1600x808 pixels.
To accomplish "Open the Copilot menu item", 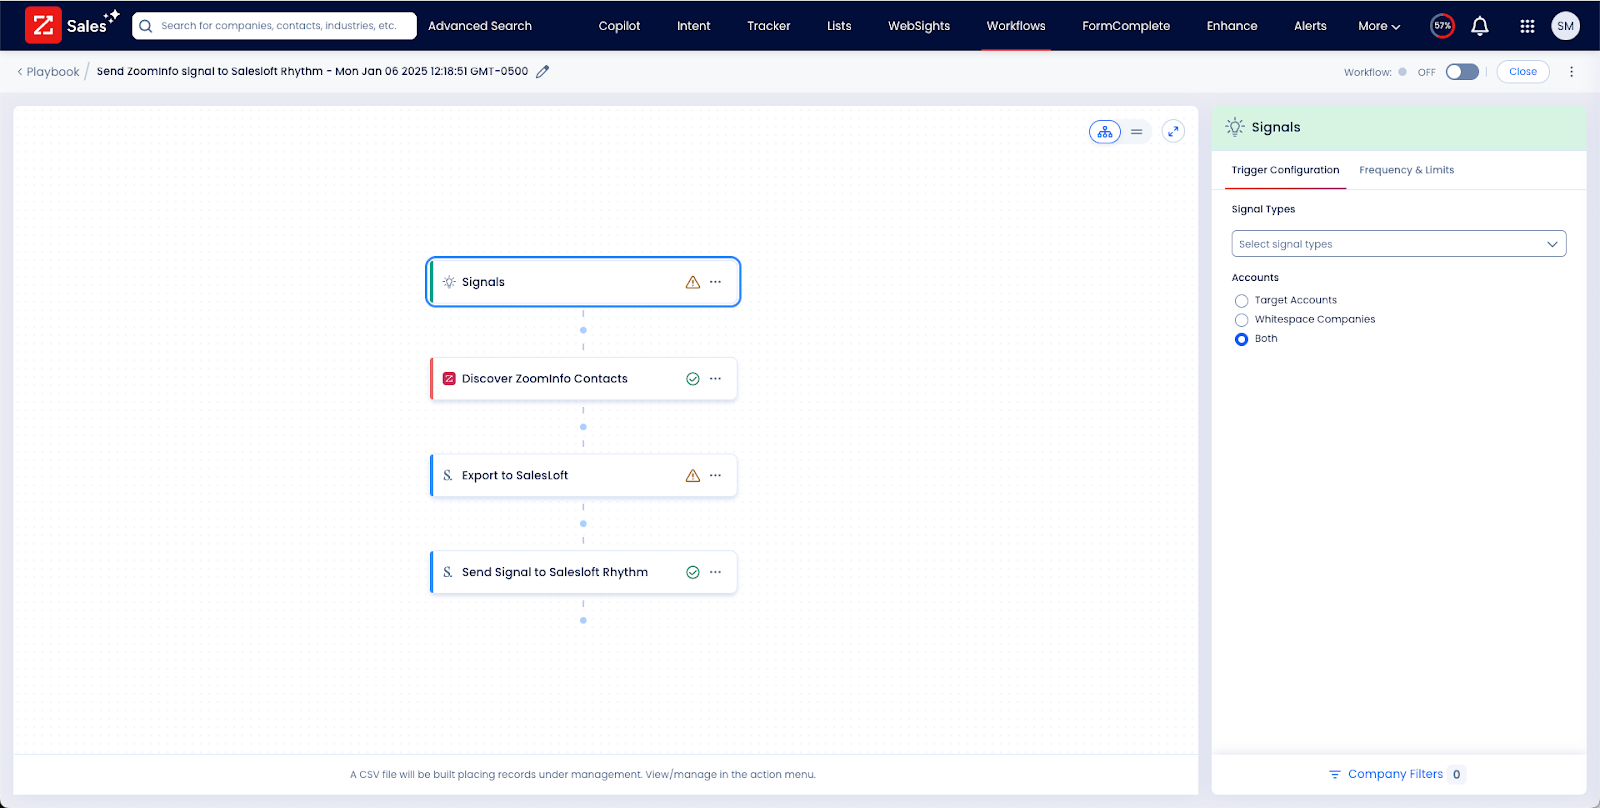I will [x=619, y=26].
